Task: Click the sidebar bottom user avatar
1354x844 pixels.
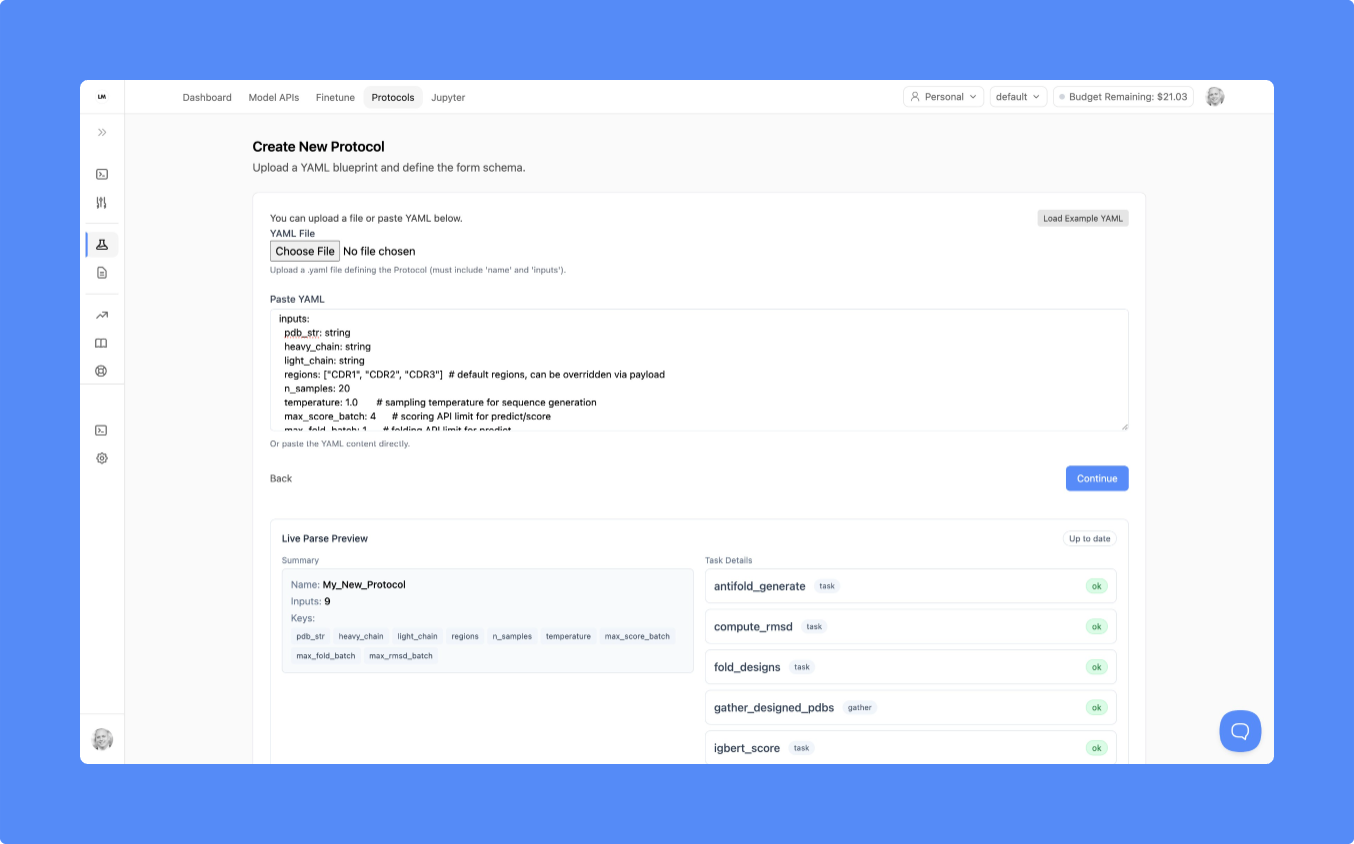Action: 102,739
